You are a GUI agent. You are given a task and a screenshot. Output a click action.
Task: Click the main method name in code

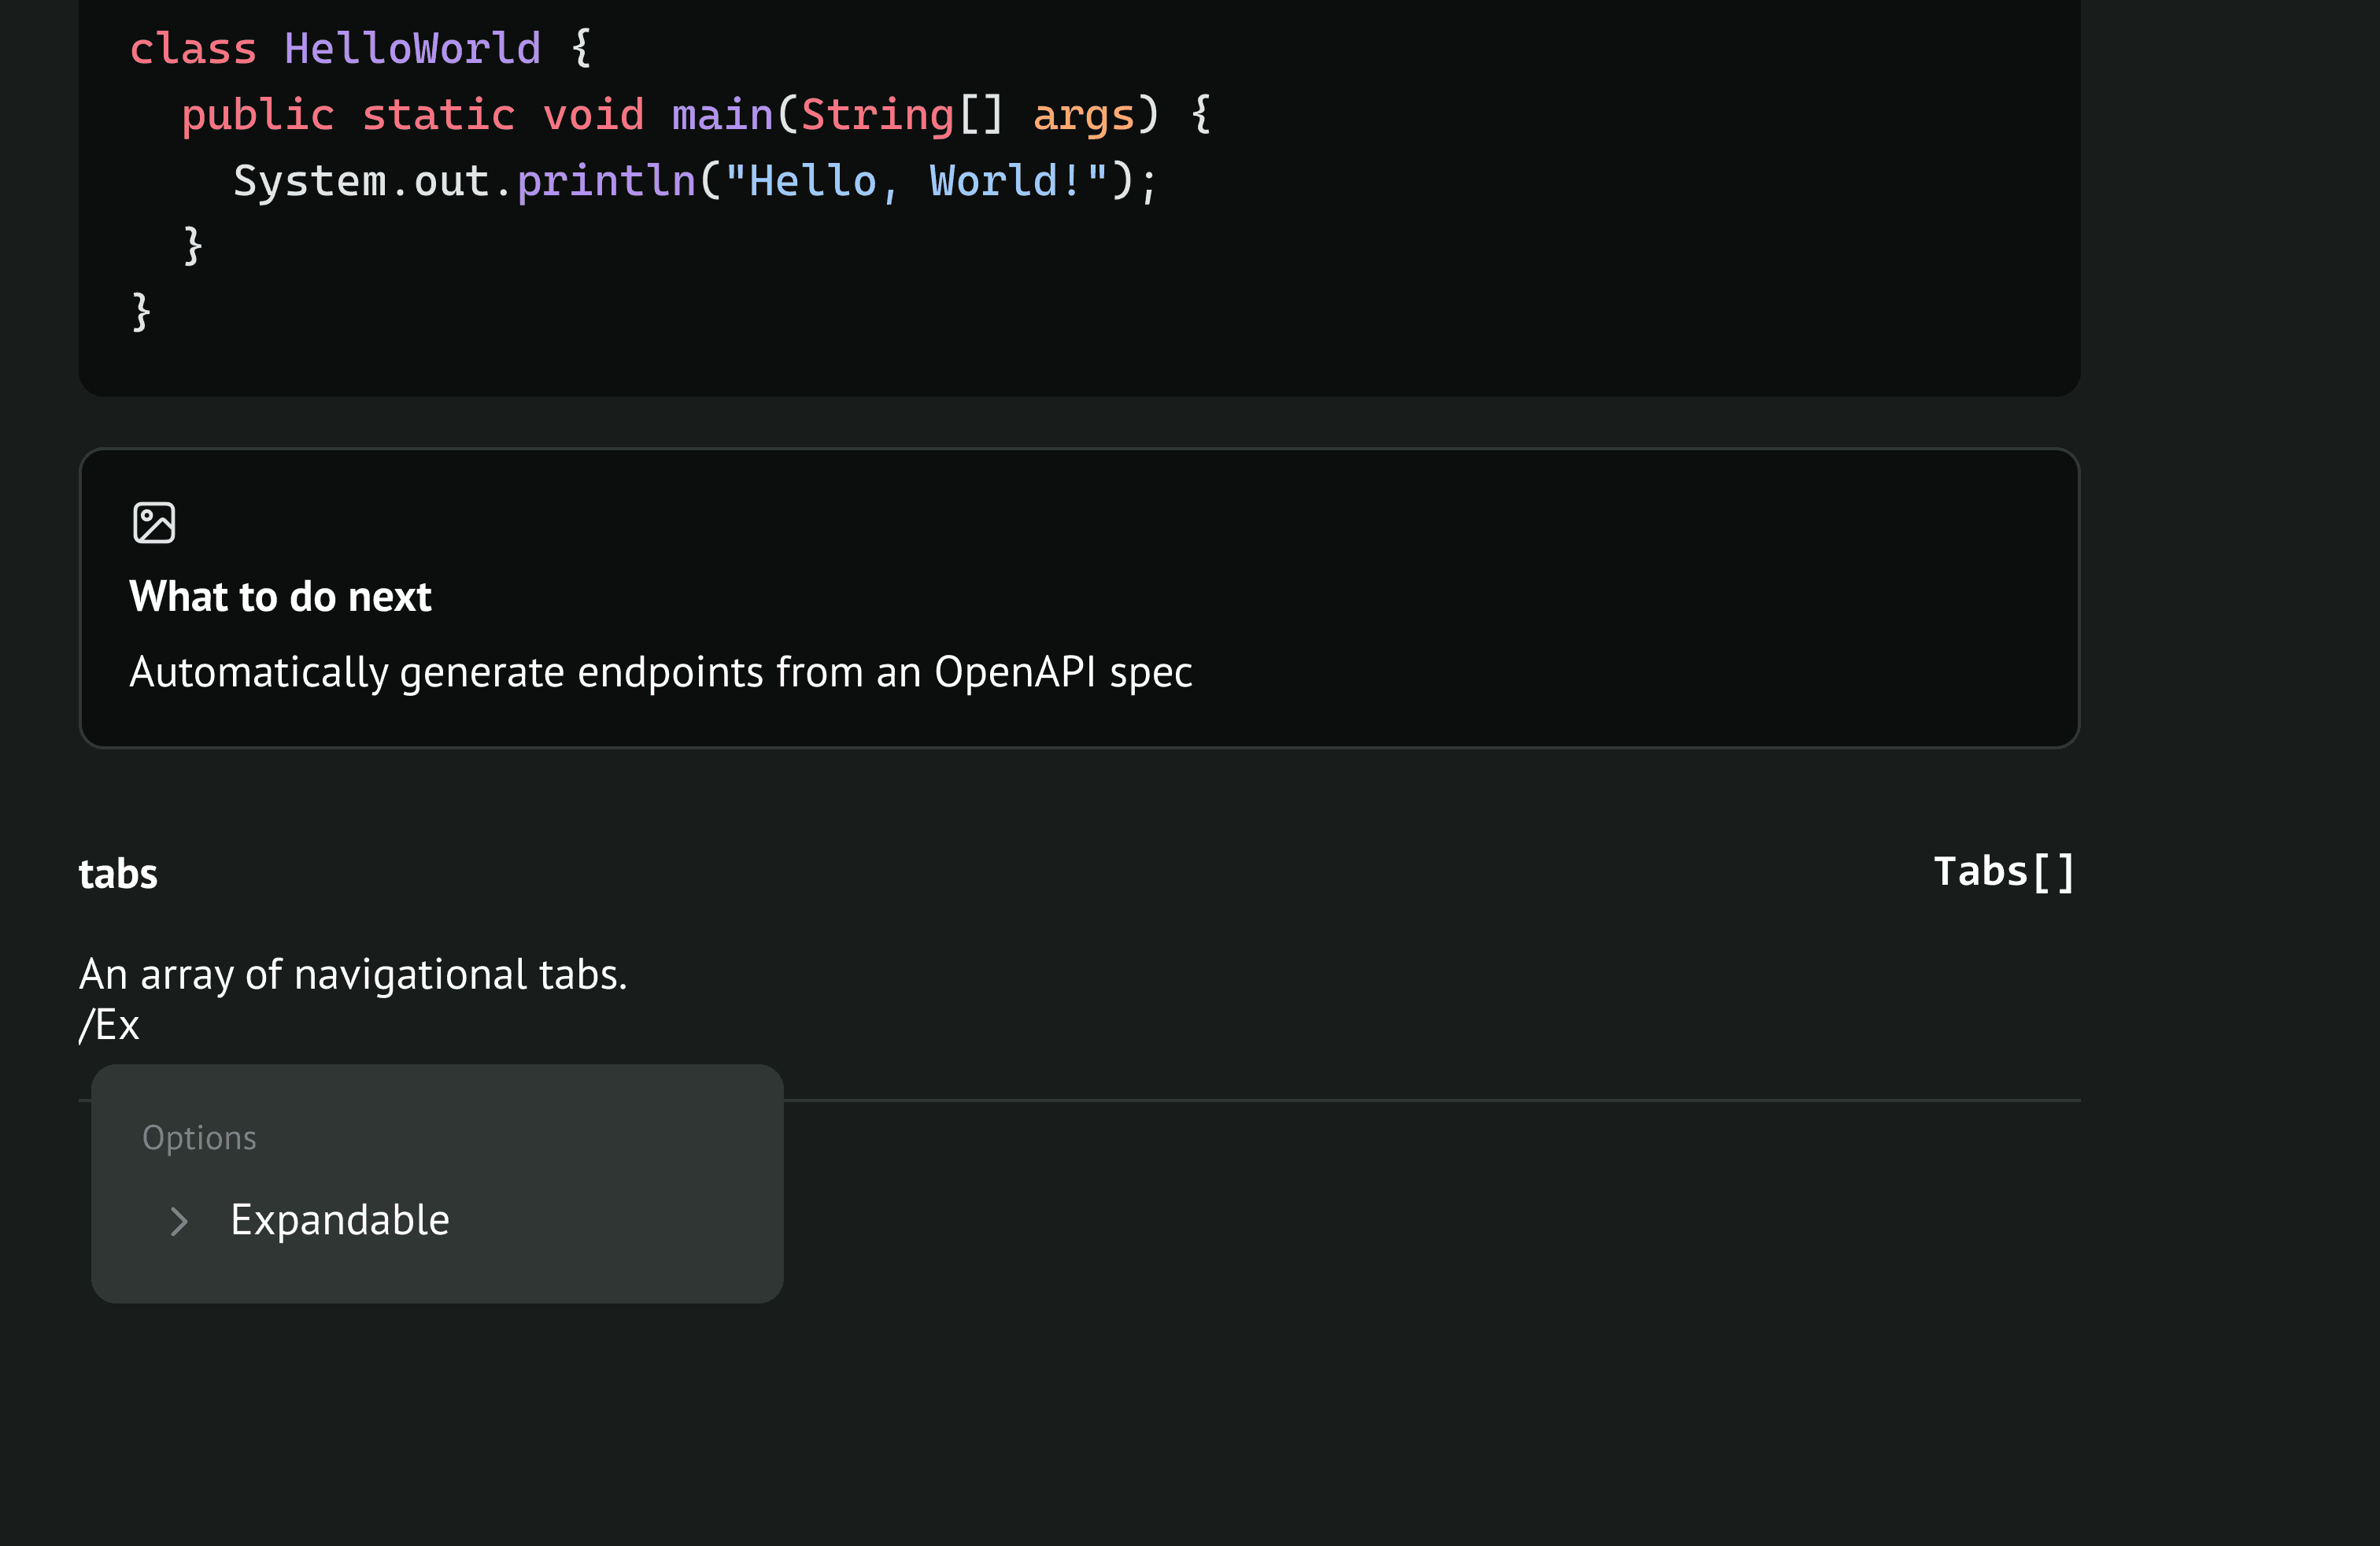tap(722, 115)
